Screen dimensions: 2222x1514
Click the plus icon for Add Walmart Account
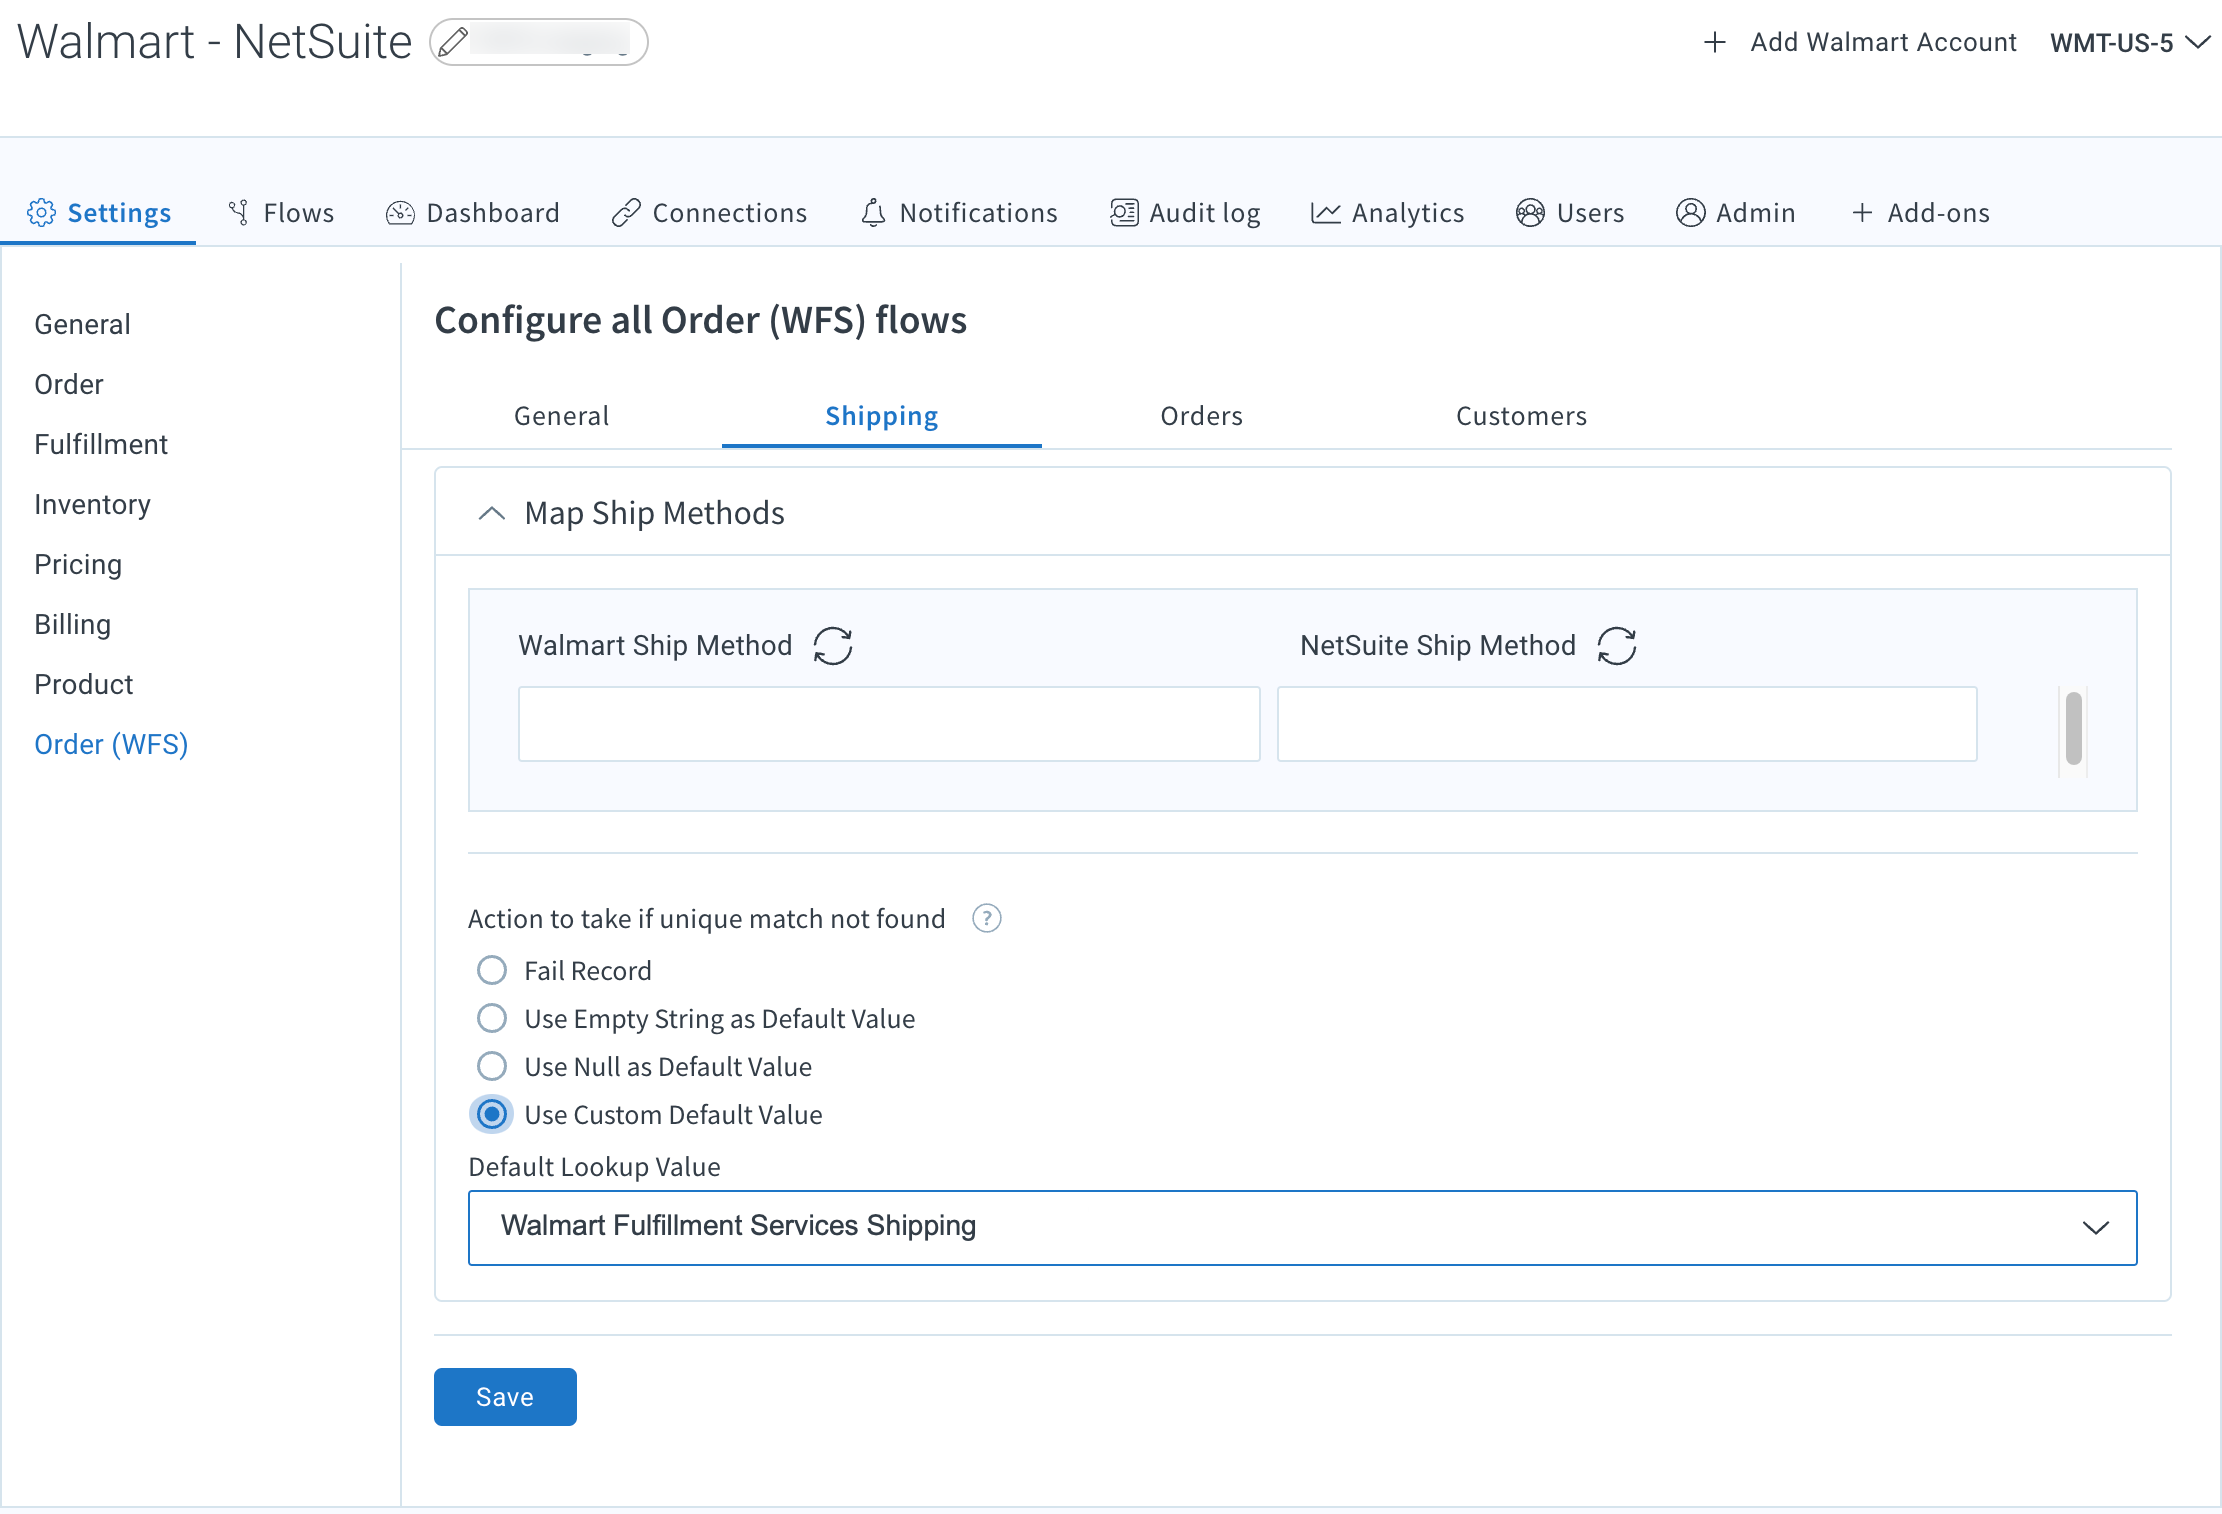click(1715, 42)
